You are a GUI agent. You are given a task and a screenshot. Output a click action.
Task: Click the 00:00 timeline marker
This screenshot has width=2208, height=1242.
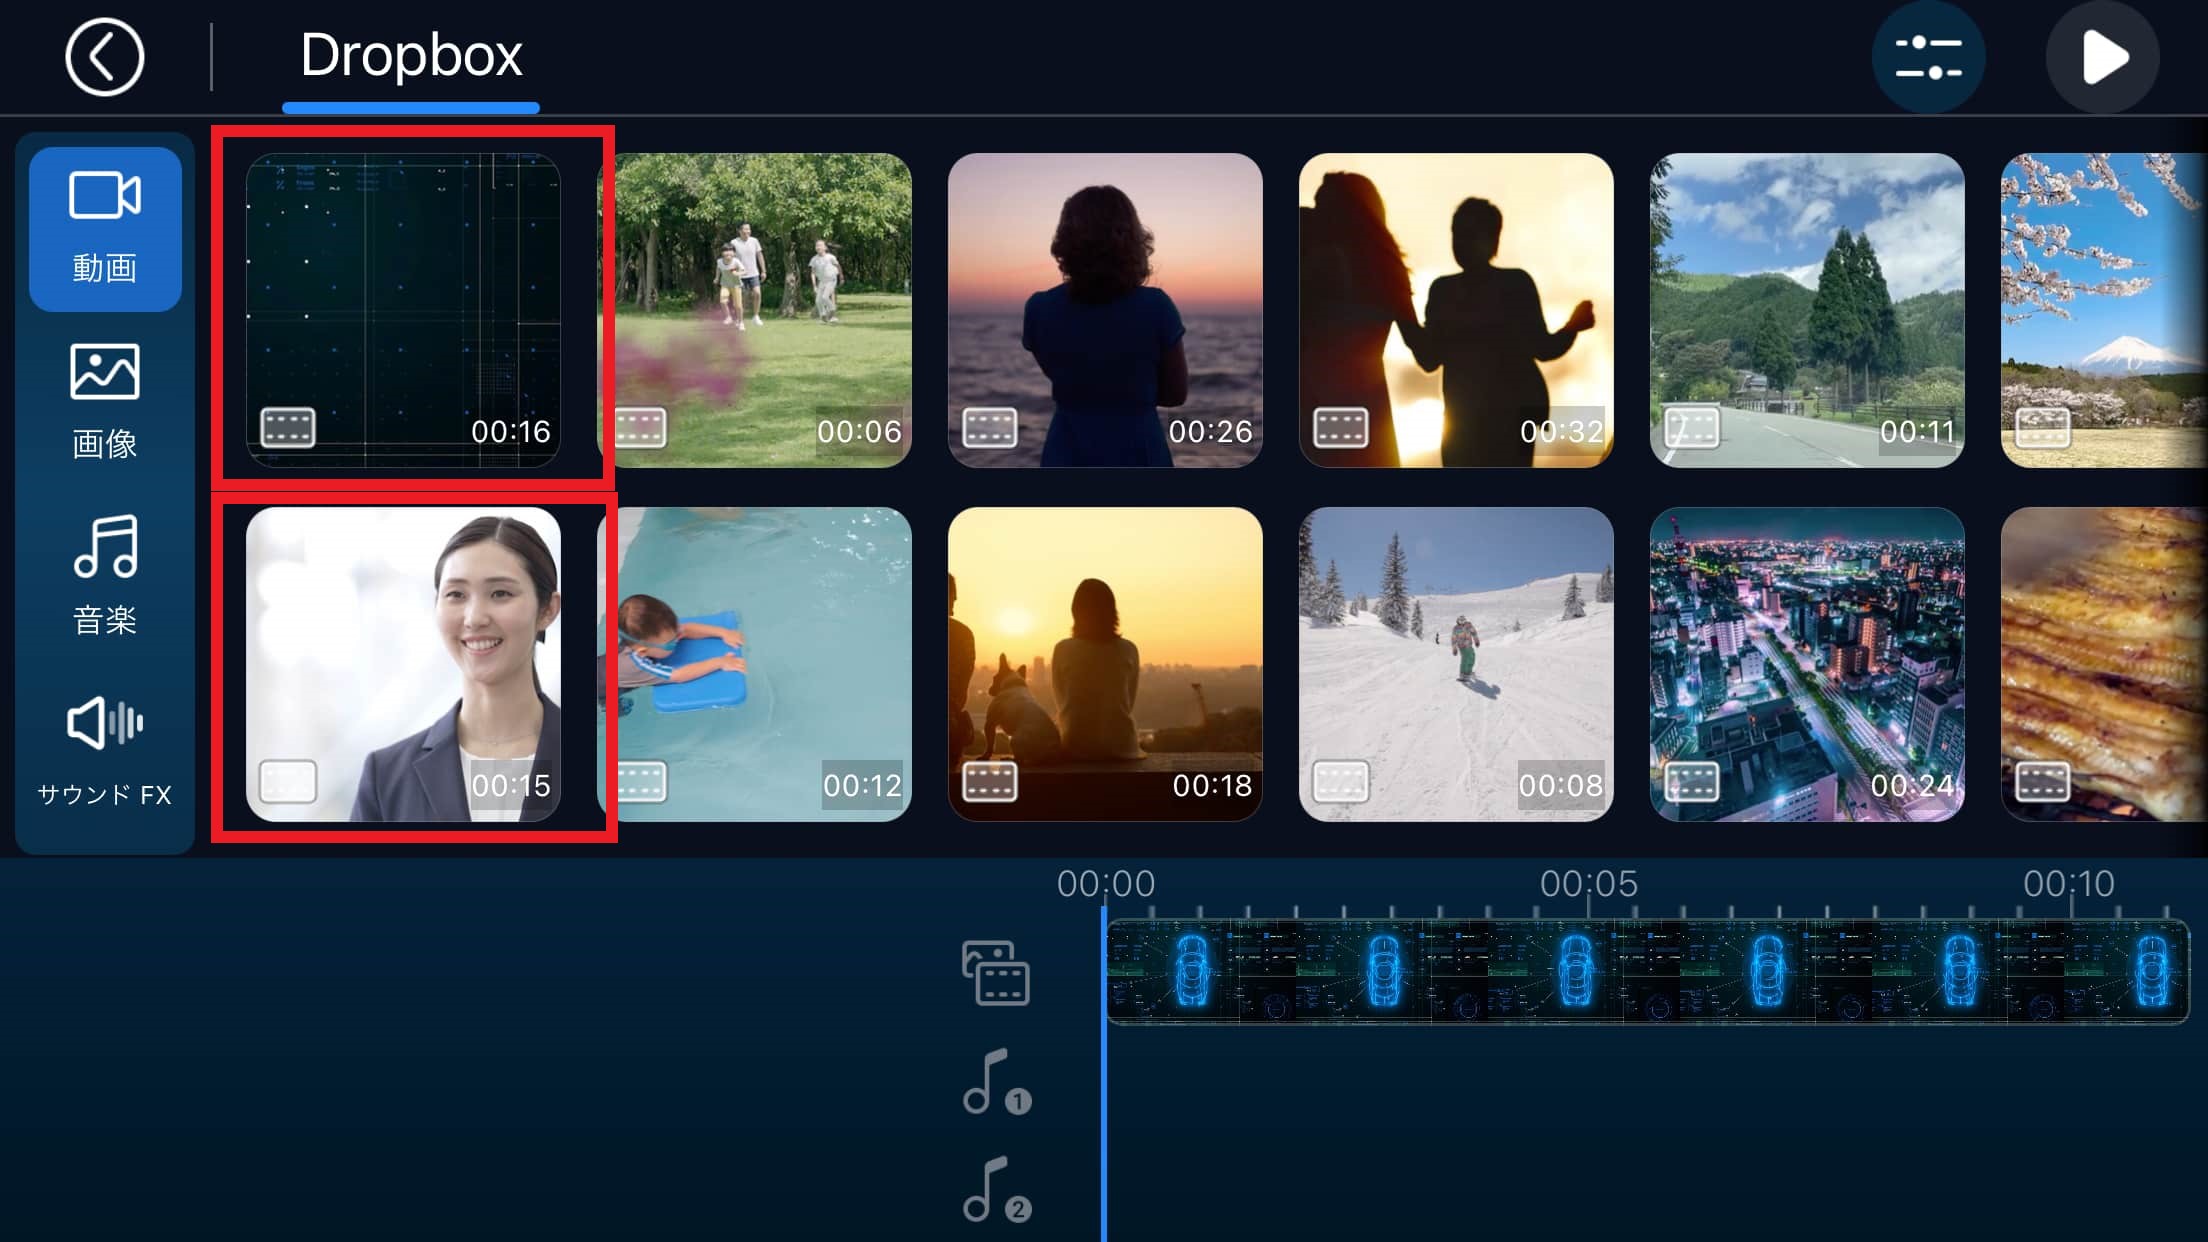[x=1106, y=884]
